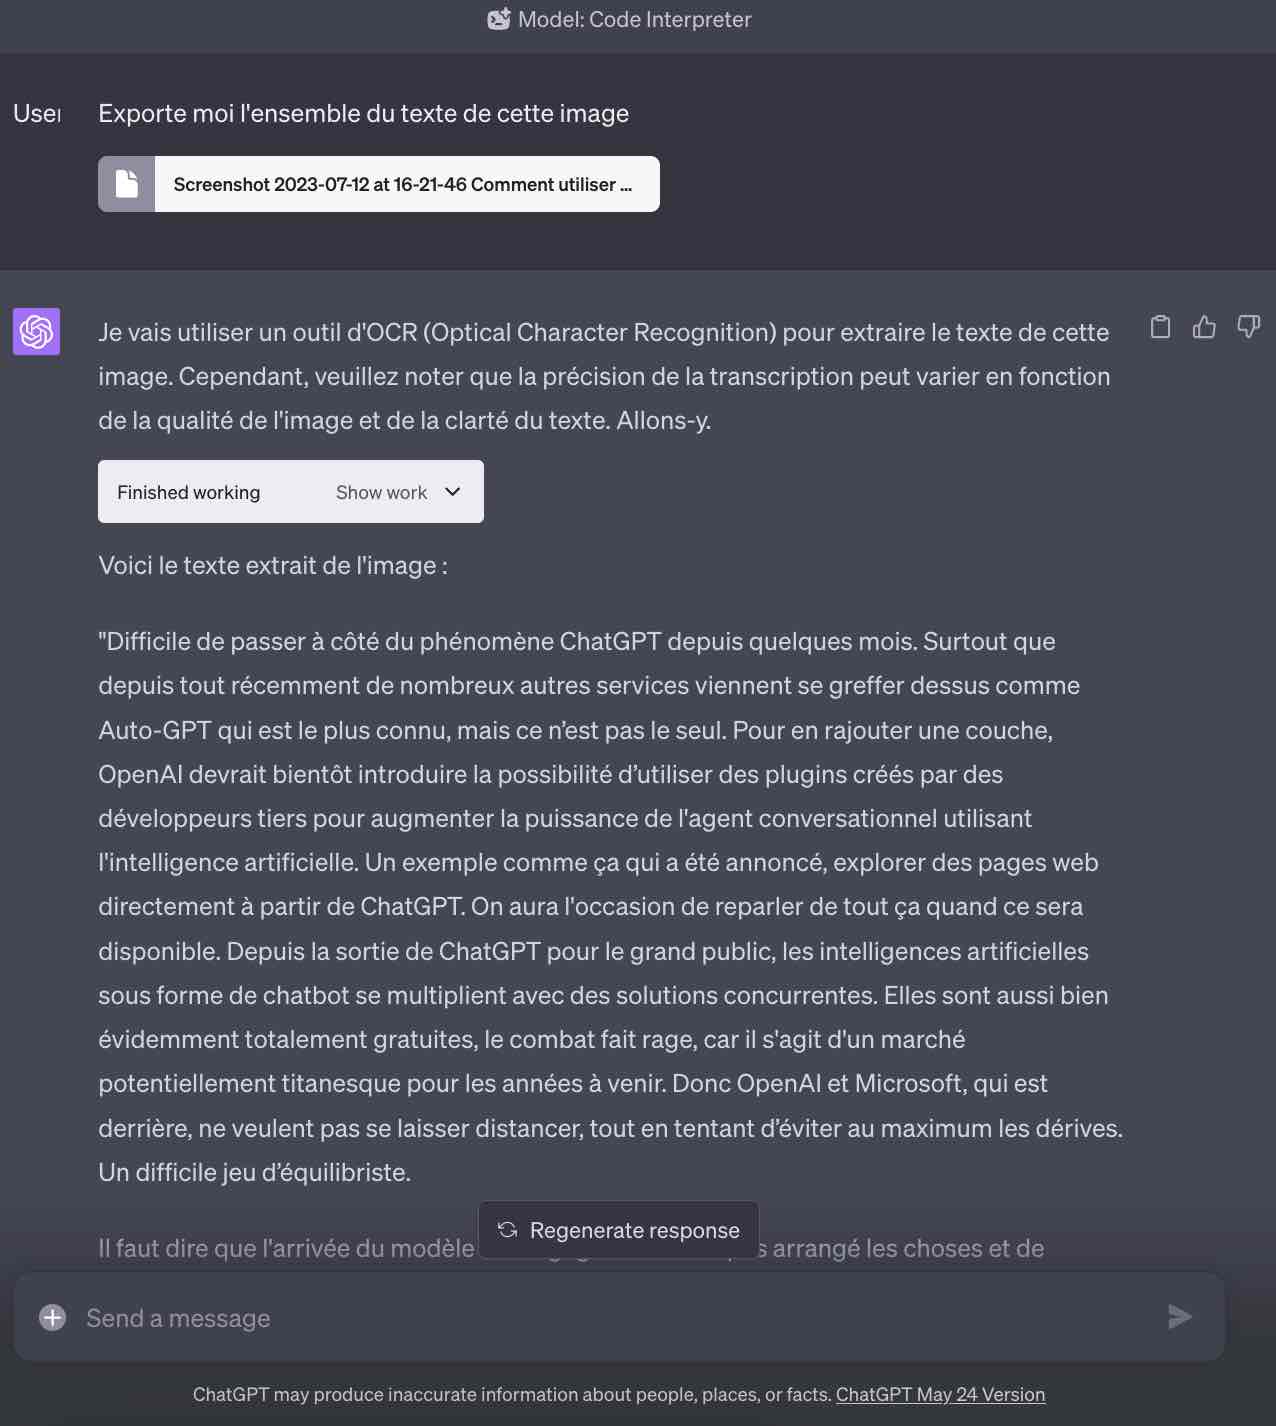The image size is (1276, 1426).
Task: Click the Finished working status label
Action: point(188,491)
